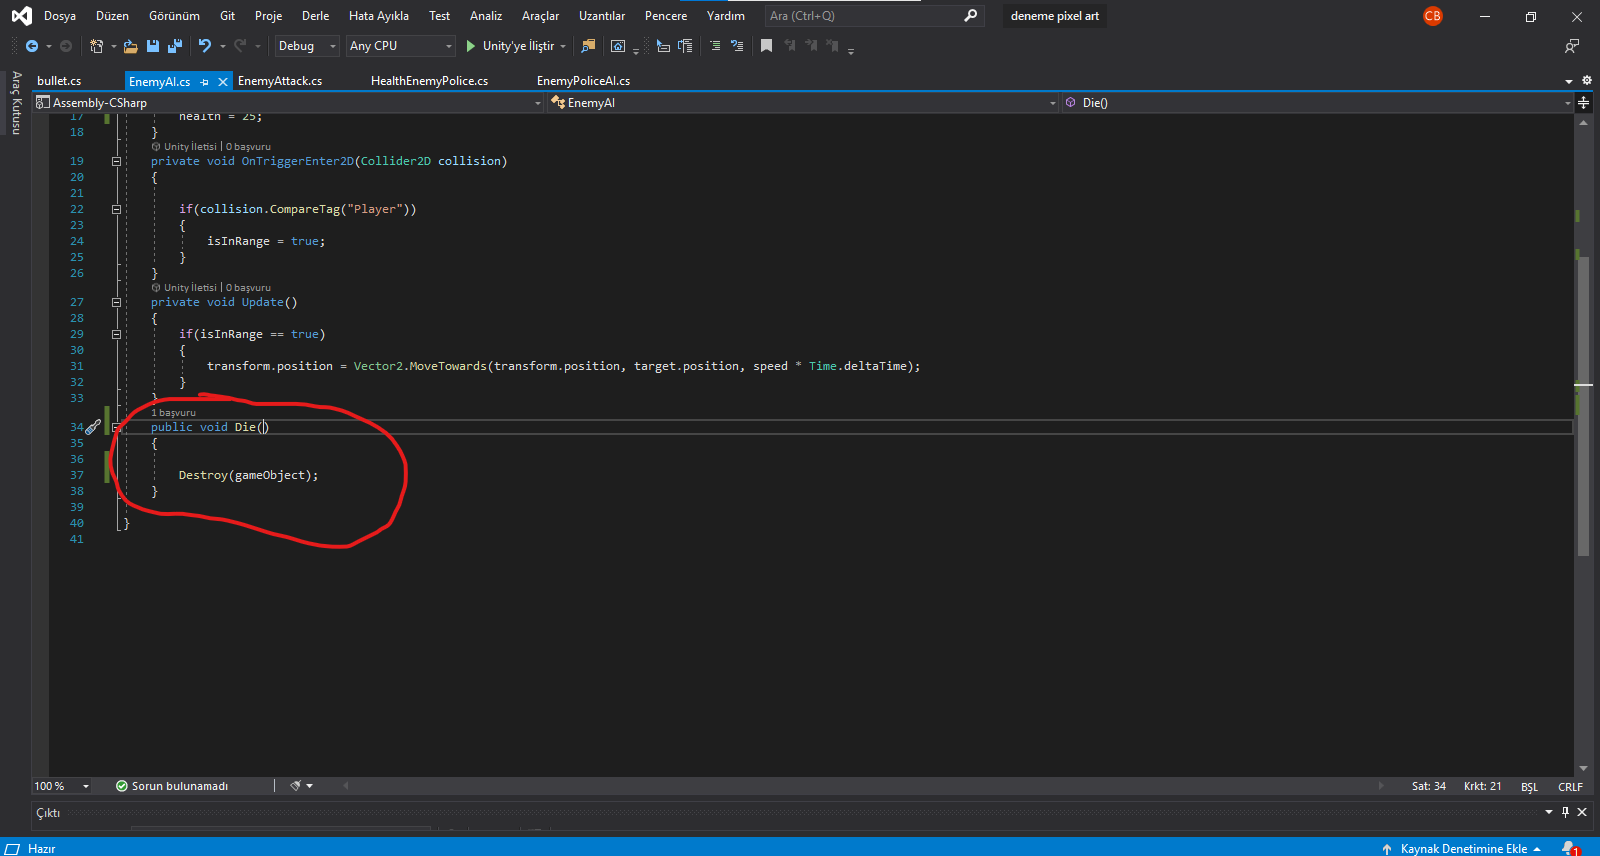Click the CRLF line ending indicator
The width and height of the screenshot is (1600, 856).
click(1570, 787)
